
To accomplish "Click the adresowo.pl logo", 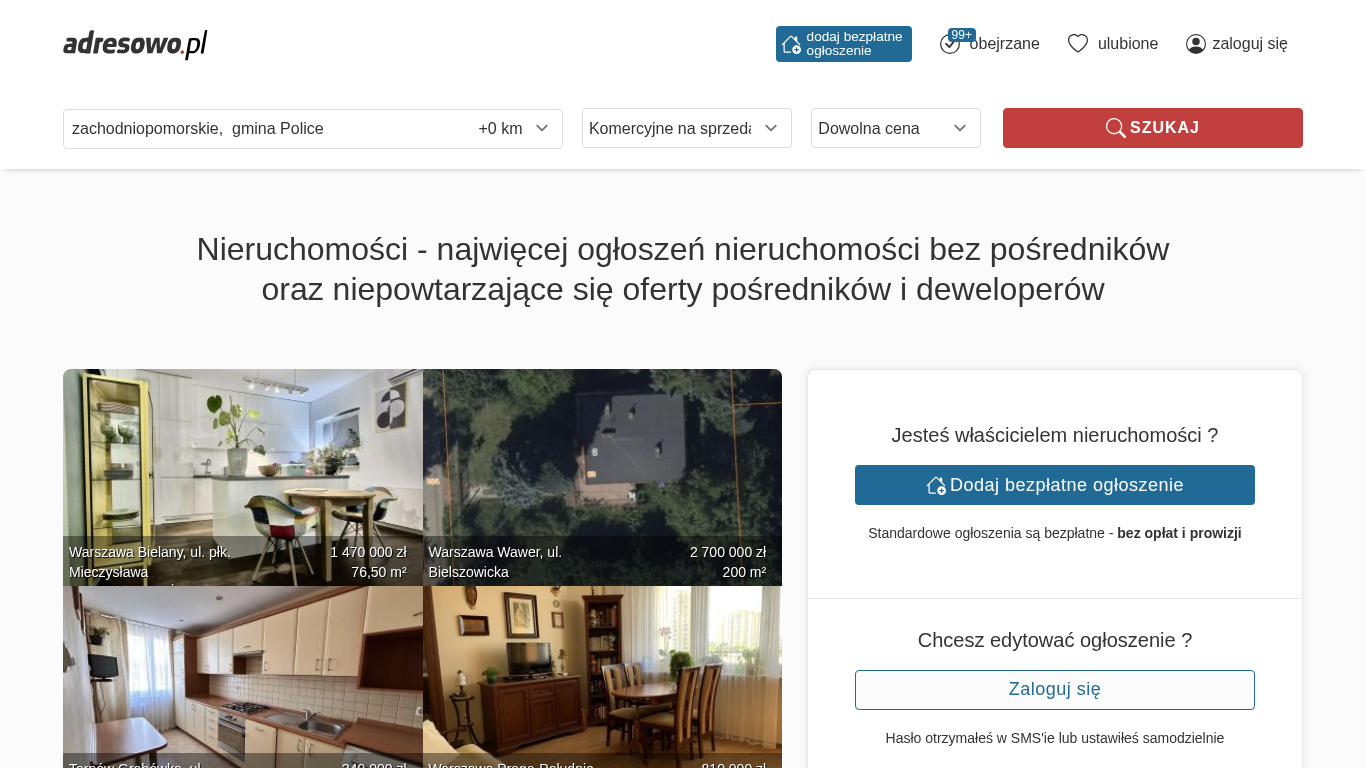I will (x=135, y=44).
